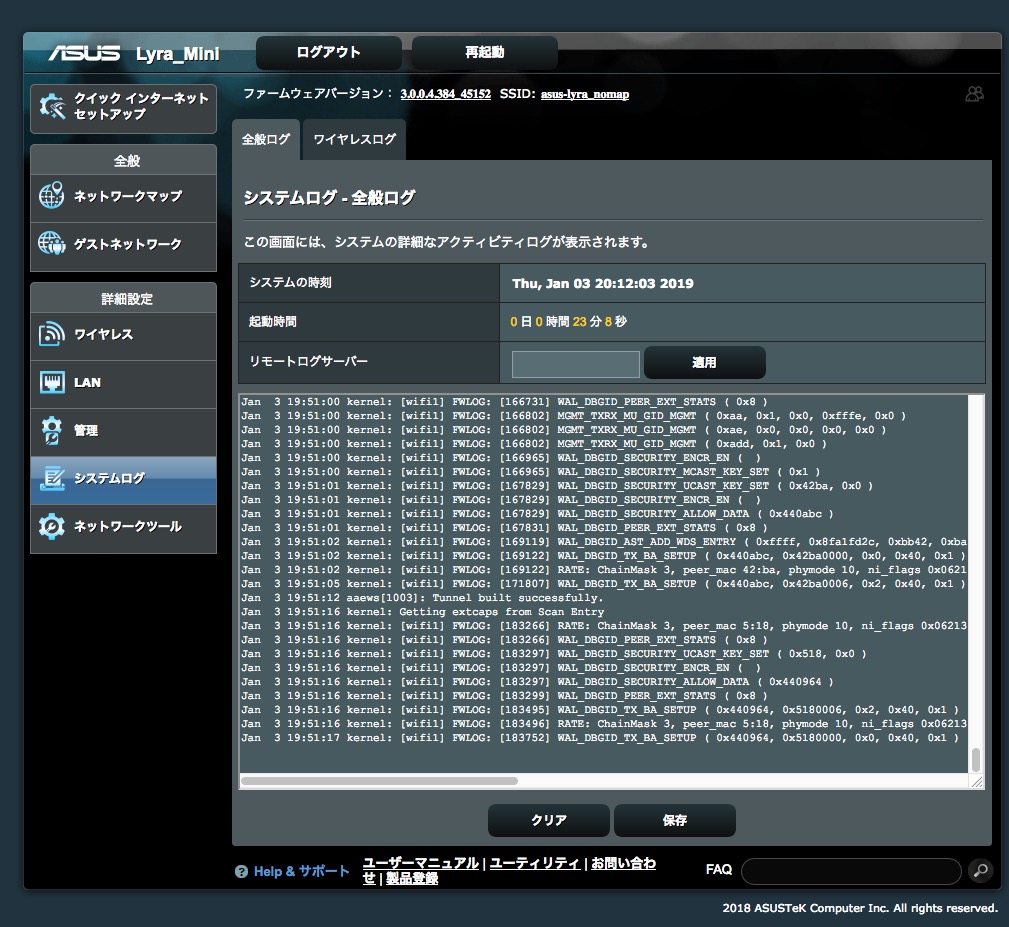Click the リモートログサーバー label

click(x=308, y=362)
